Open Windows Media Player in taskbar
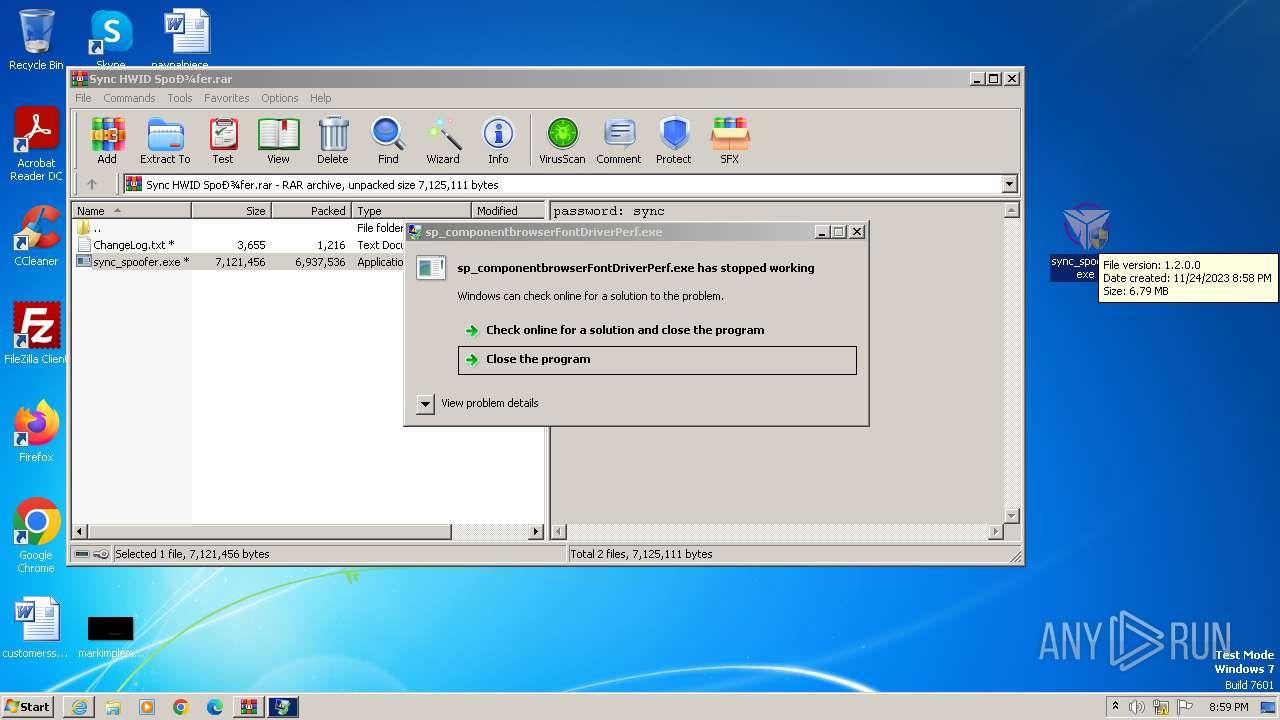The image size is (1280, 720). tap(147, 707)
